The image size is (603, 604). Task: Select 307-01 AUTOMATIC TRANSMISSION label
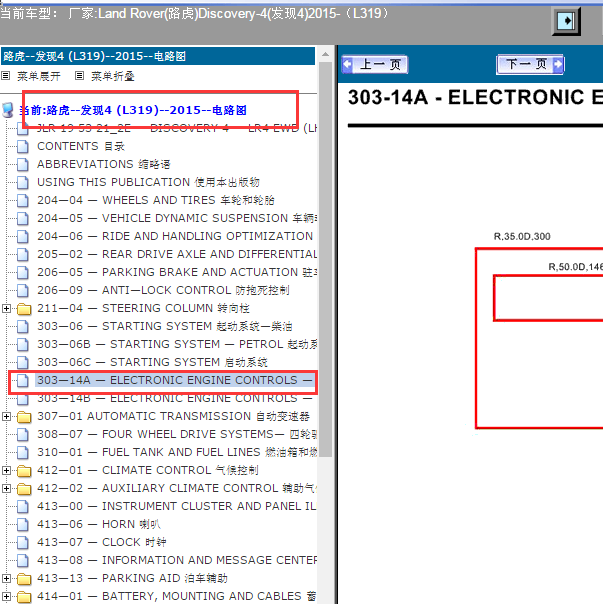point(173,416)
